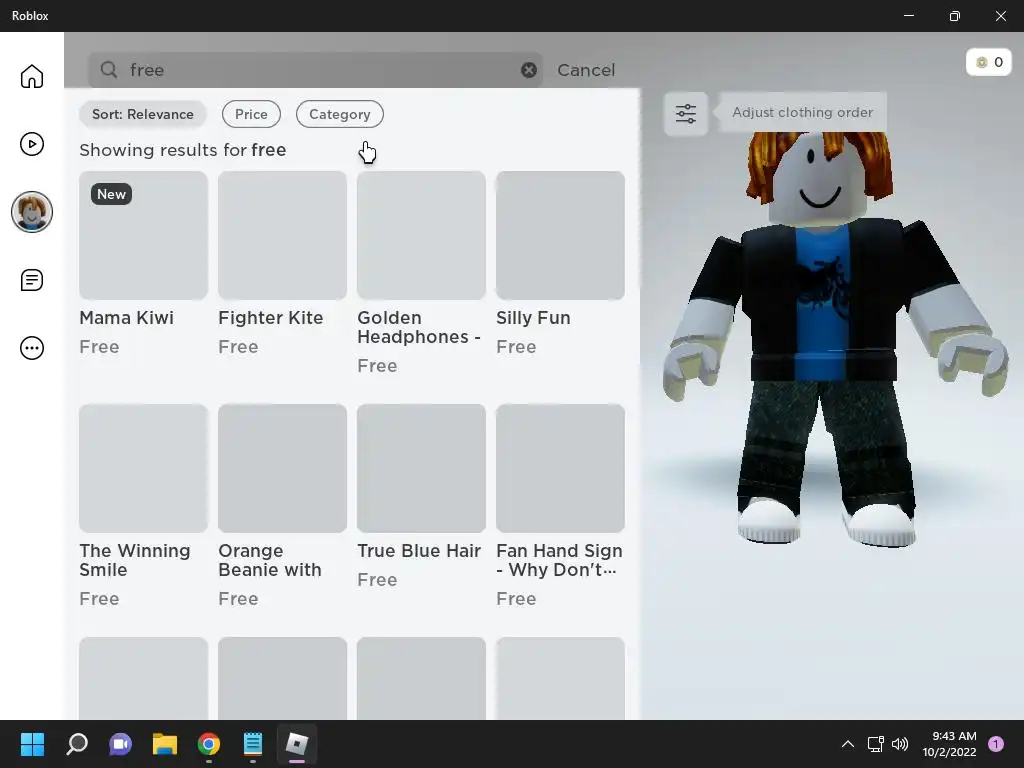Open the More (three dots) sidebar icon
Image resolution: width=1024 pixels, height=768 pixels.
[x=31, y=348]
